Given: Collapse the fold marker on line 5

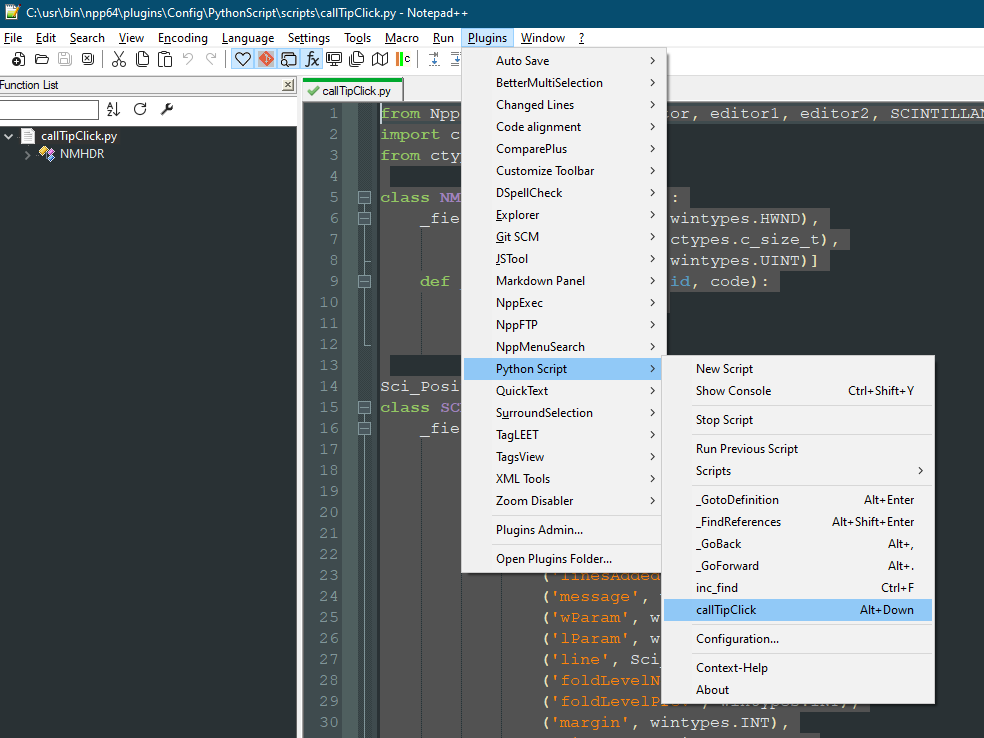Looking at the screenshot, I should pyautogui.click(x=364, y=197).
